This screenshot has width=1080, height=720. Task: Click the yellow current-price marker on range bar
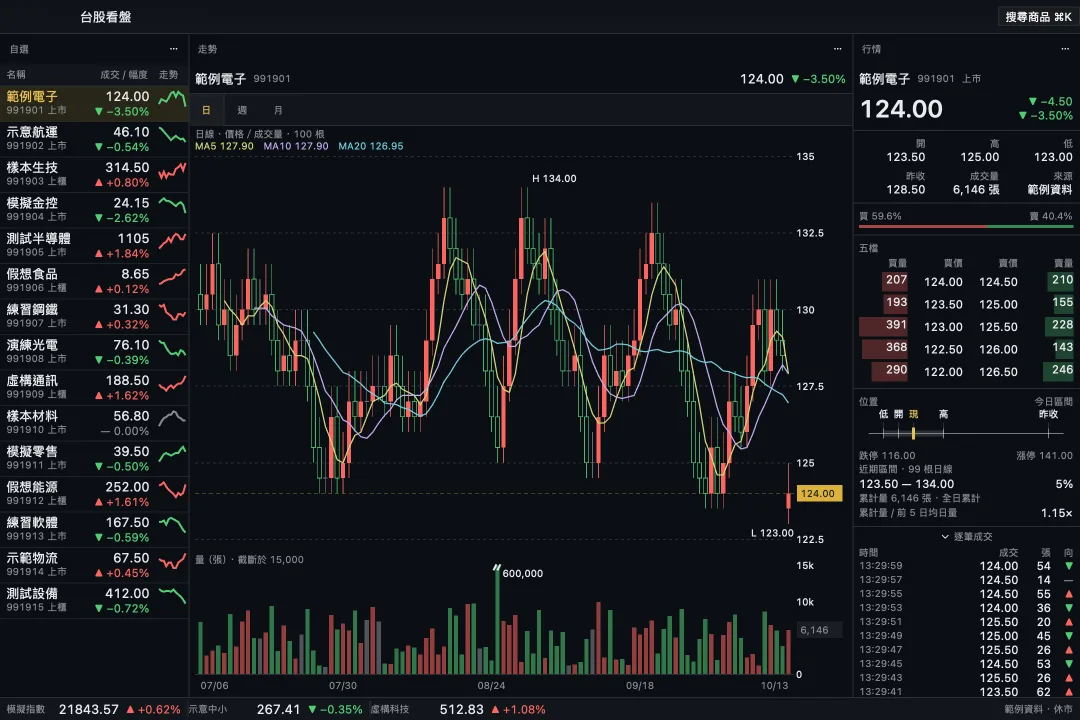point(913,433)
